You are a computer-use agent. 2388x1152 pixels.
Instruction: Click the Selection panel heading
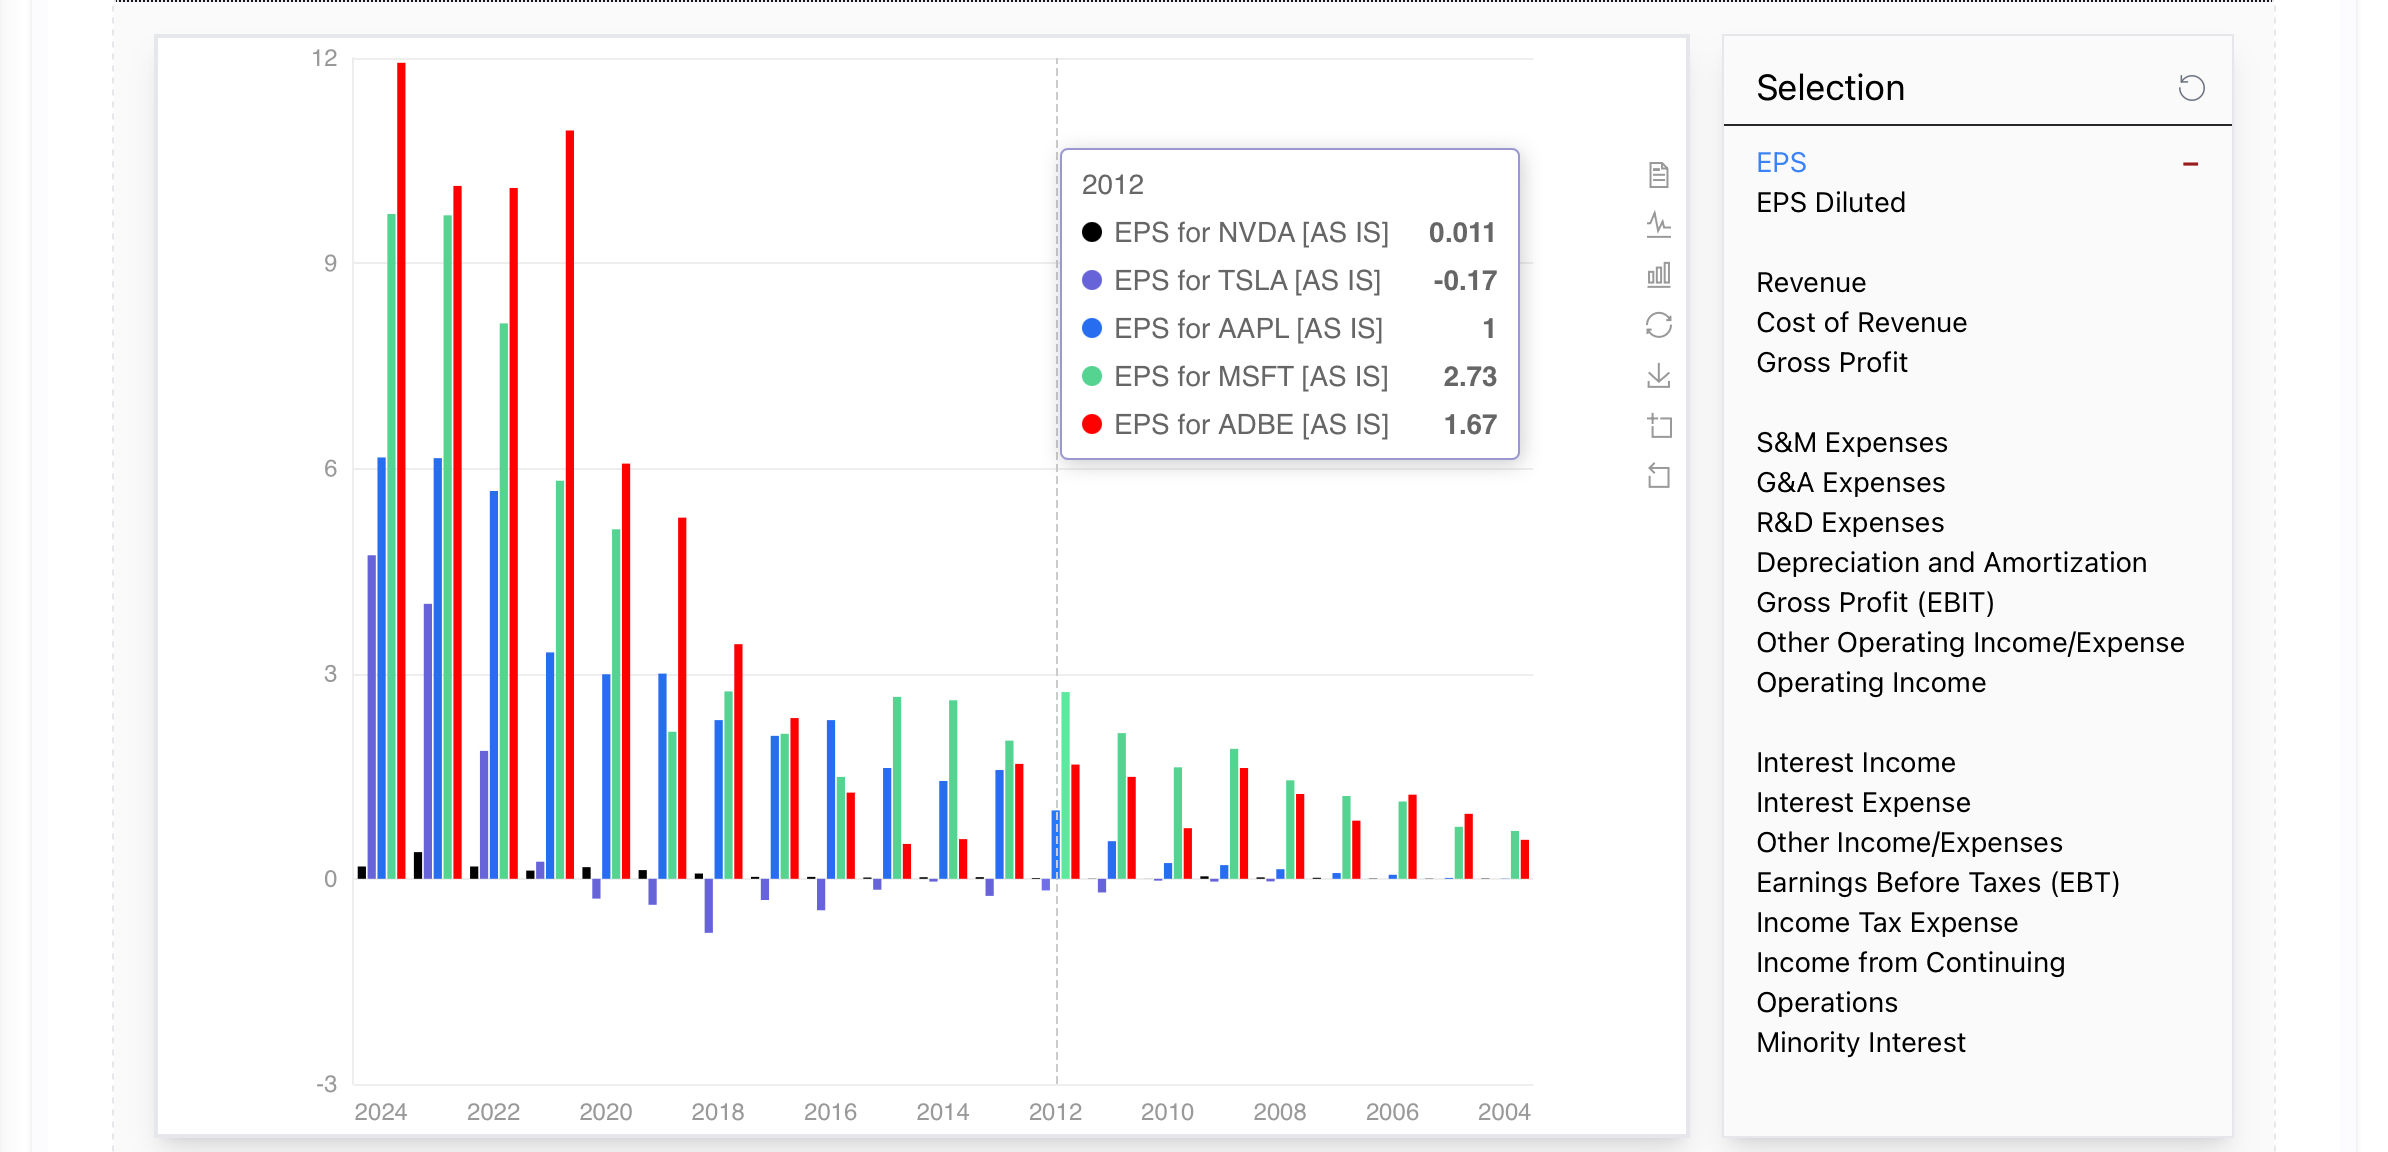(1830, 88)
